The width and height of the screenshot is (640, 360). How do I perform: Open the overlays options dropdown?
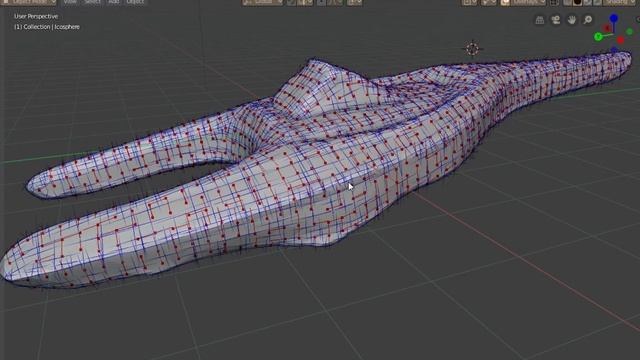tap(528, 2)
